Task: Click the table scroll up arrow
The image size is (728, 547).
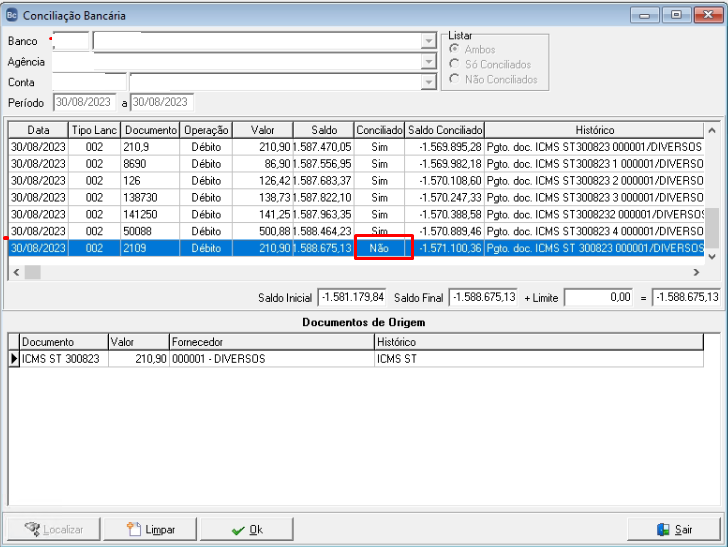Action: 712,130
